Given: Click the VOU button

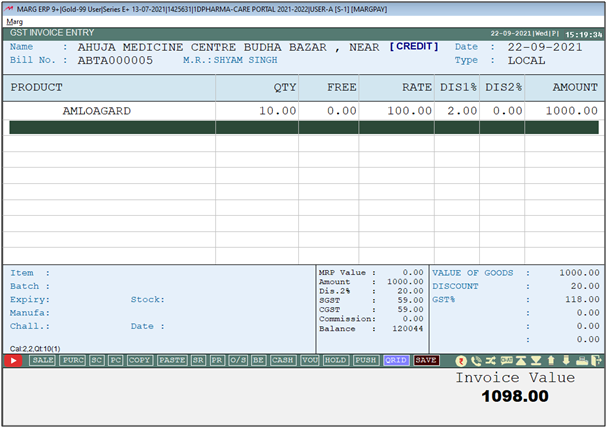Looking at the screenshot, I should [310, 360].
